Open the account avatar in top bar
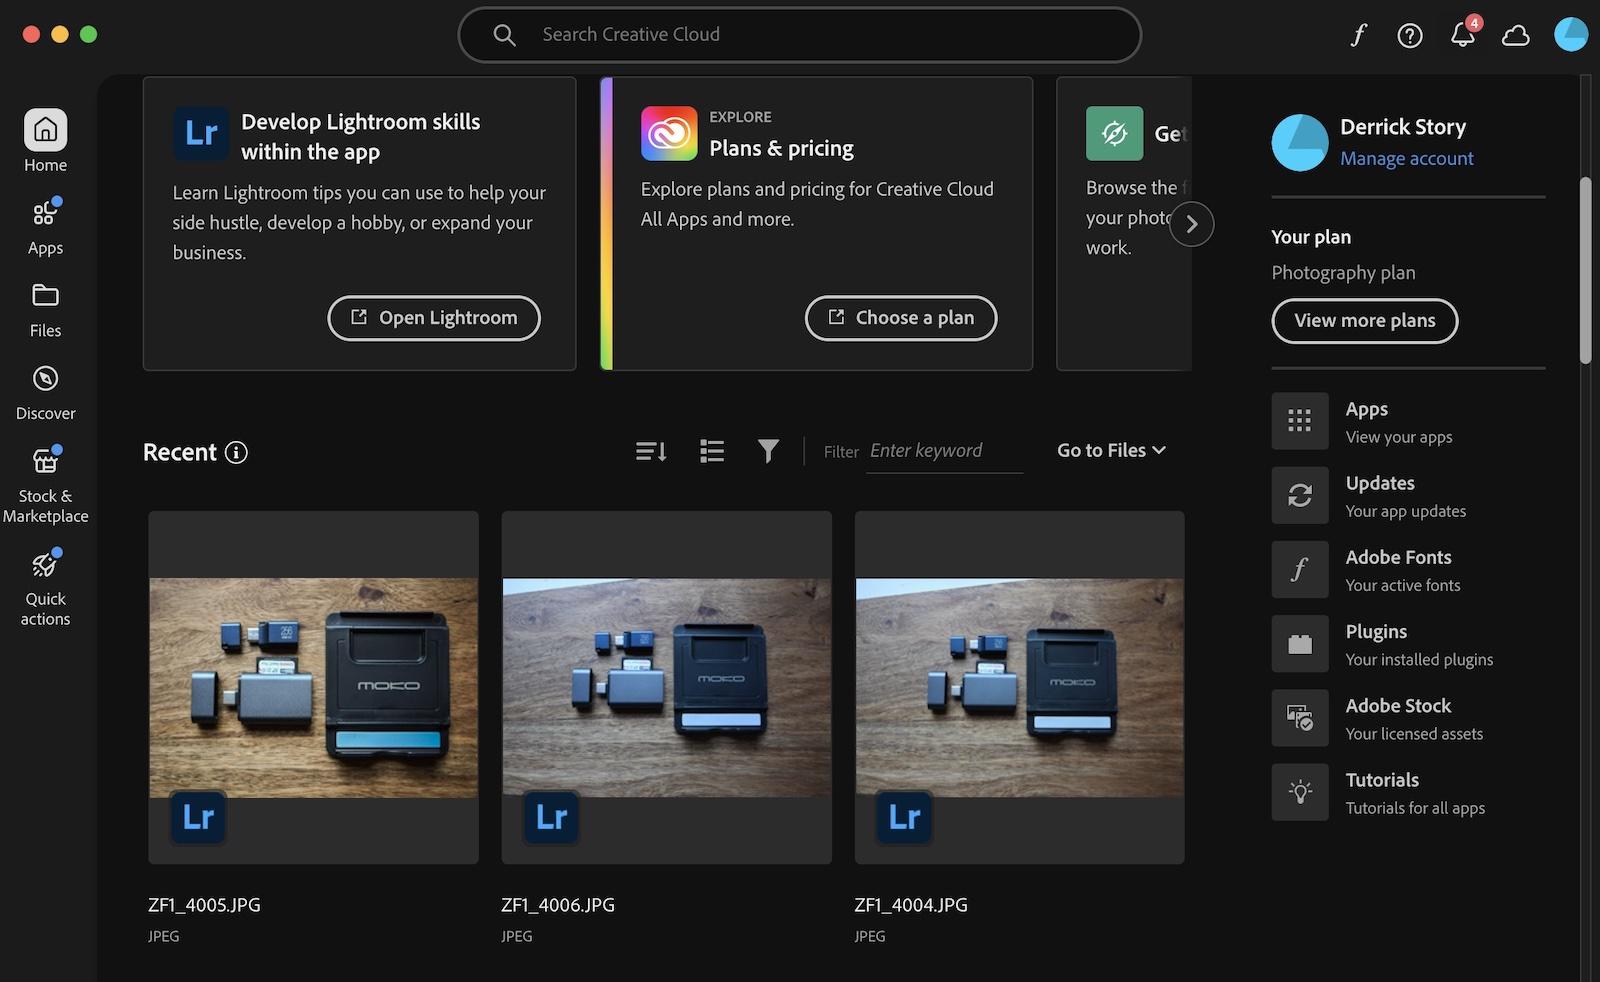1600x982 pixels. 1571,34
